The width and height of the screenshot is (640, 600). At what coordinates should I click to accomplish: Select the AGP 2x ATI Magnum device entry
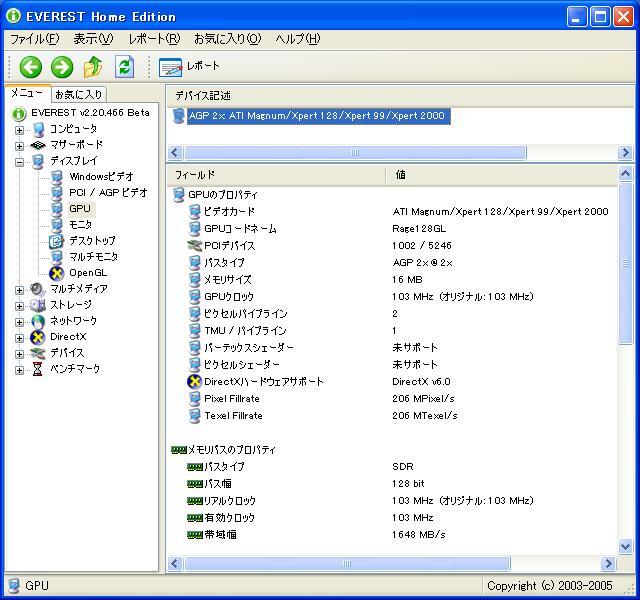coord(318,116)
